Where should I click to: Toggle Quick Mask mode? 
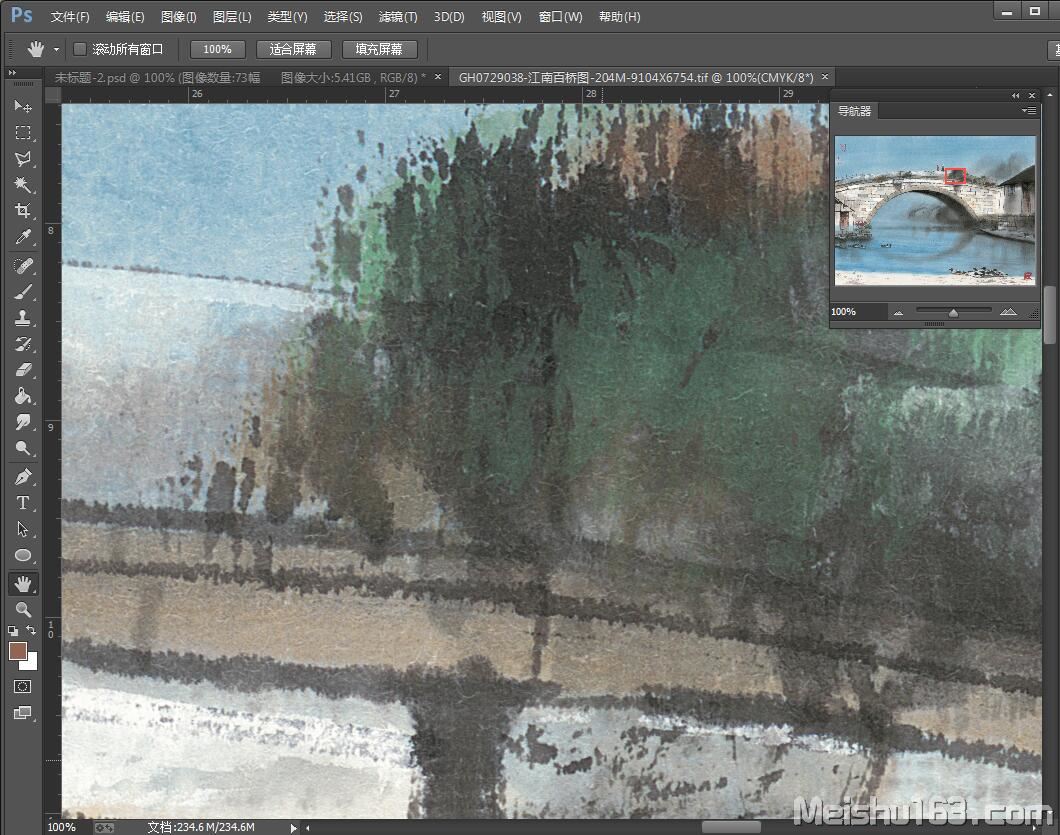[22, 686]
